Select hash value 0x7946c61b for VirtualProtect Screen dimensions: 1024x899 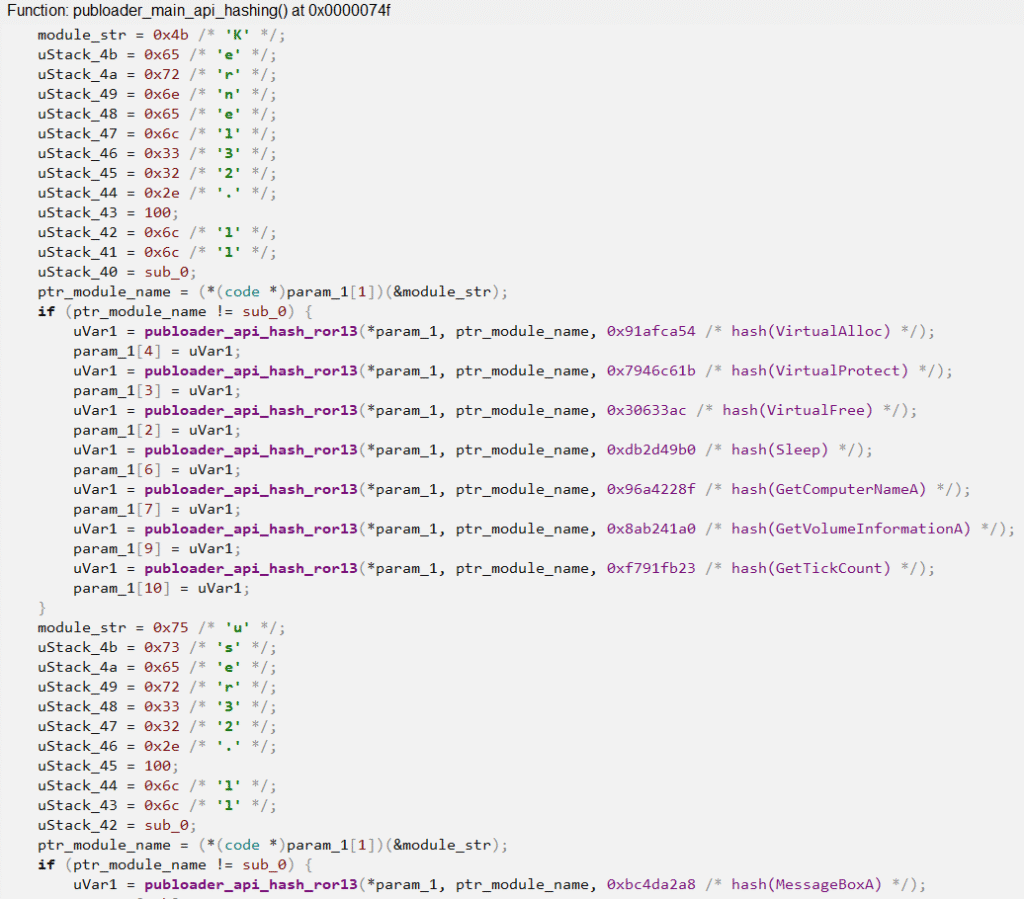click(x=651, y=371)
